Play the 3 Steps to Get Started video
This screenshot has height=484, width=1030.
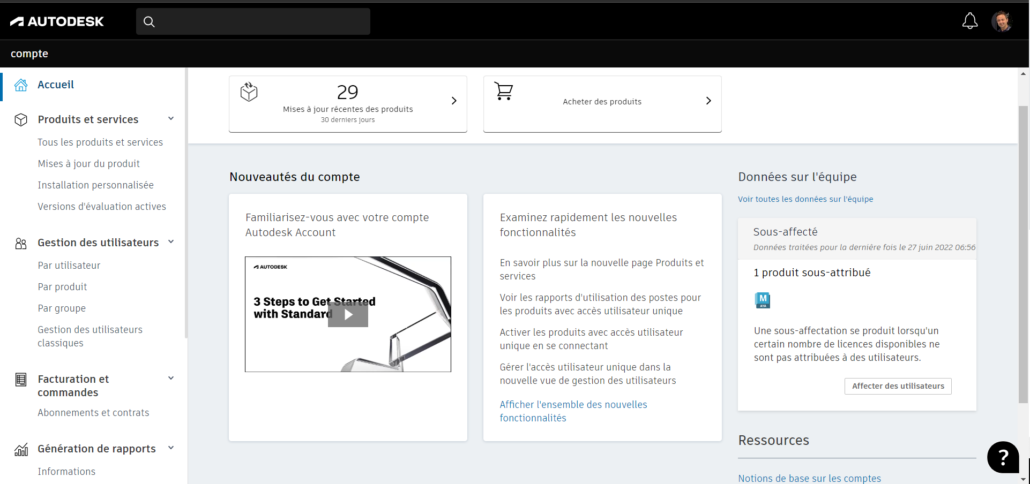tap(348, 315)
